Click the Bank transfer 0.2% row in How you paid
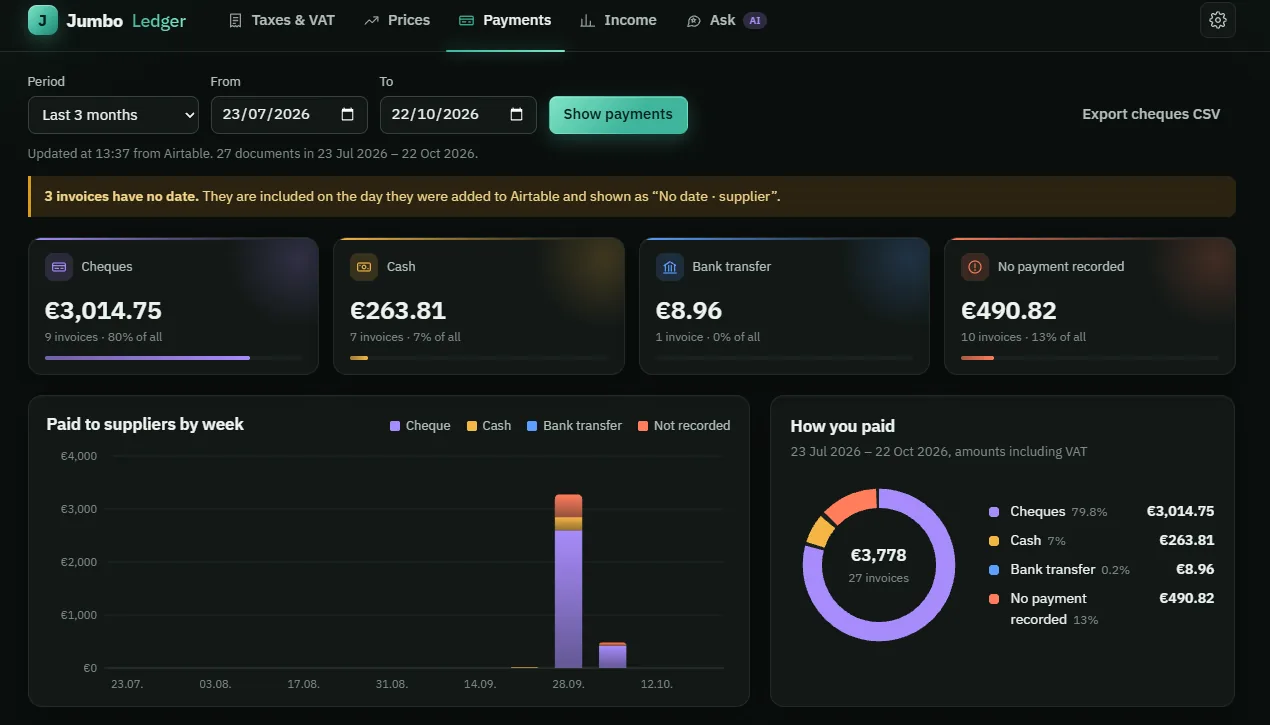The image size is (1270, 725). [1101, 570]
